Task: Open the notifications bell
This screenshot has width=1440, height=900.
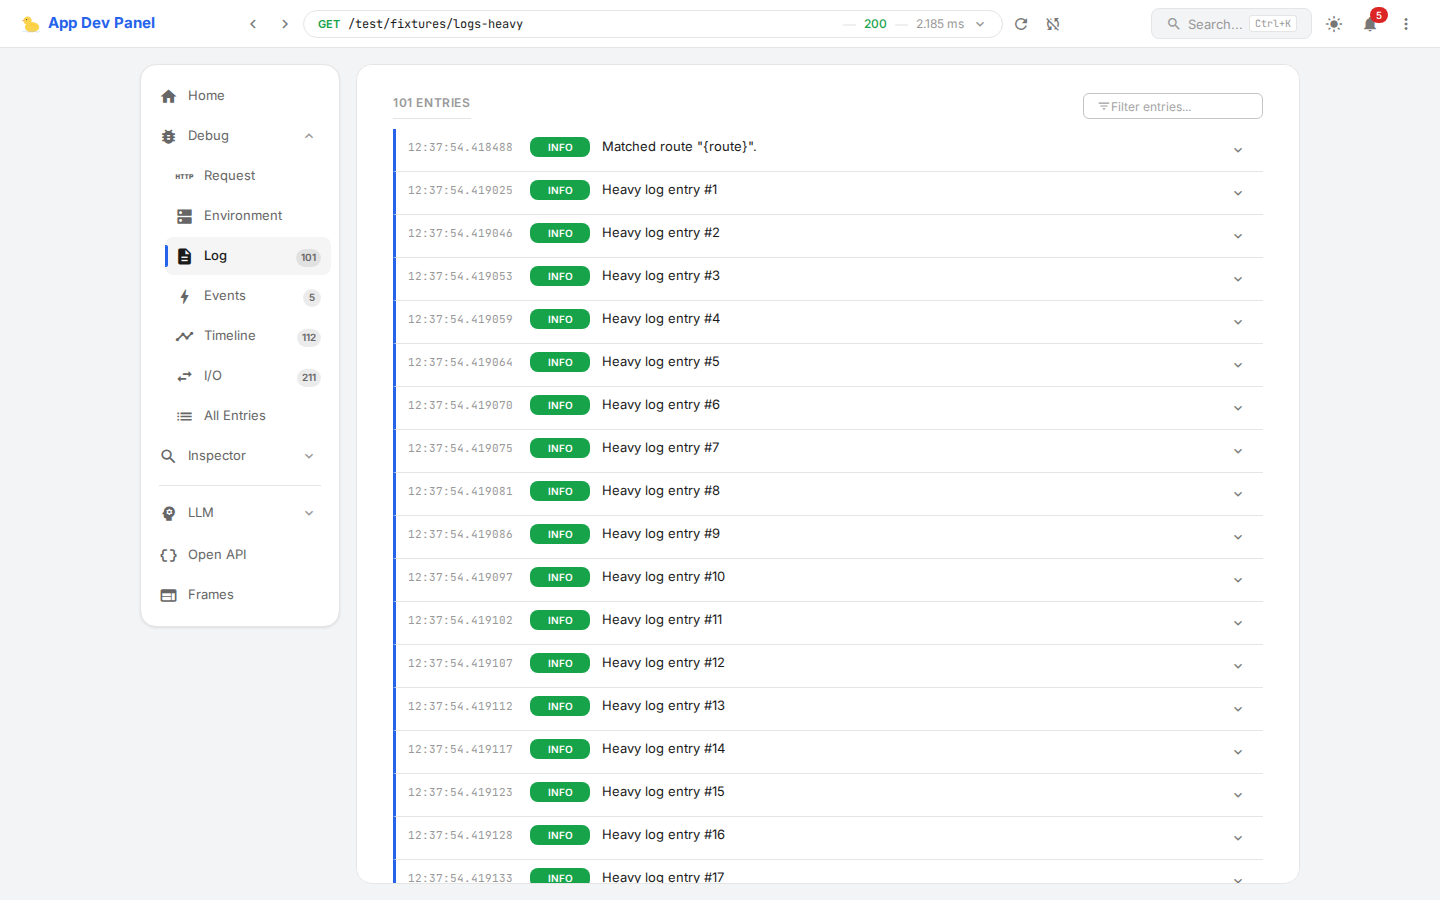Action: (1370, 24)
